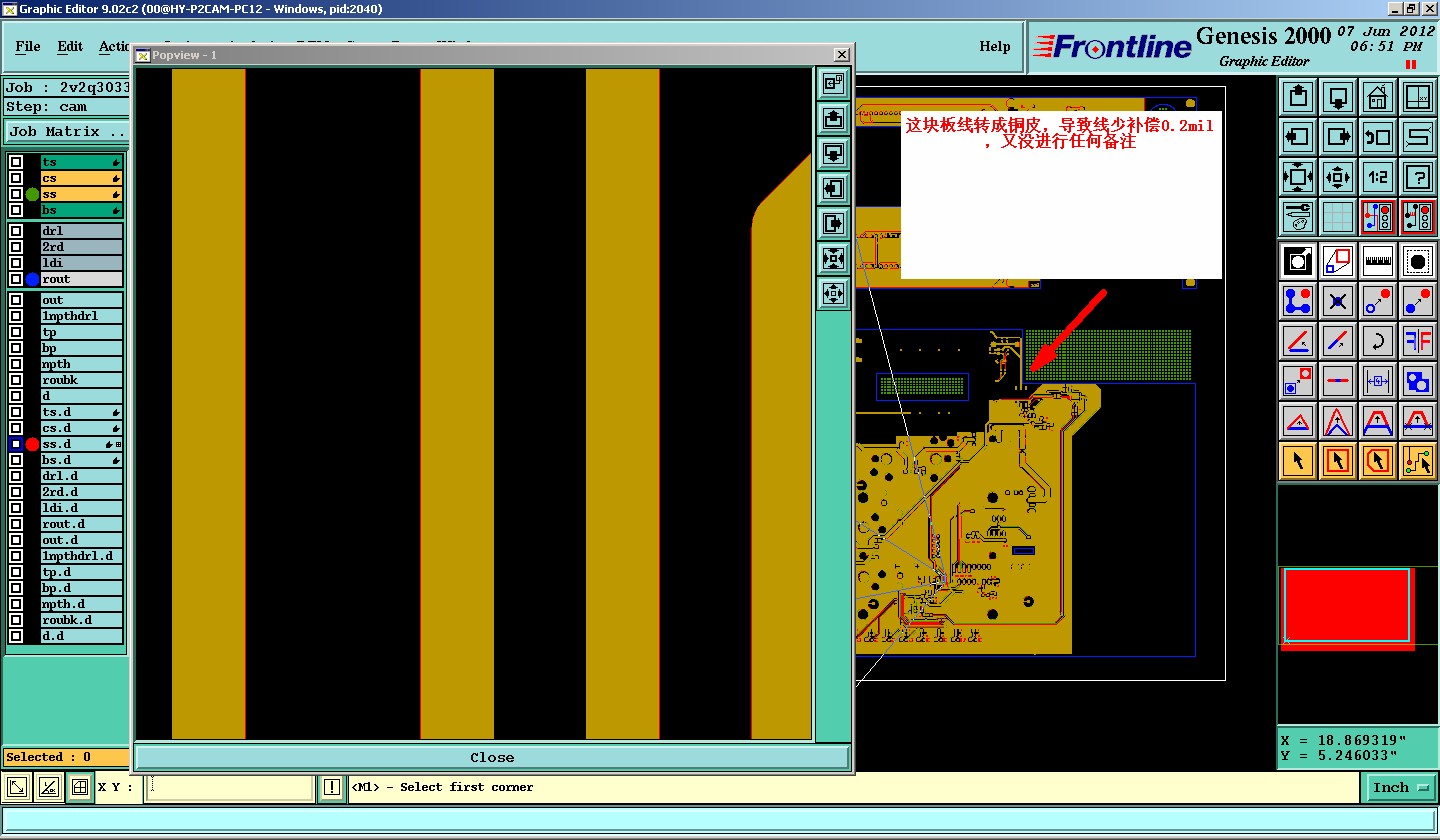Click pan-up icon in Popview side toolbar

coord(833,119)
